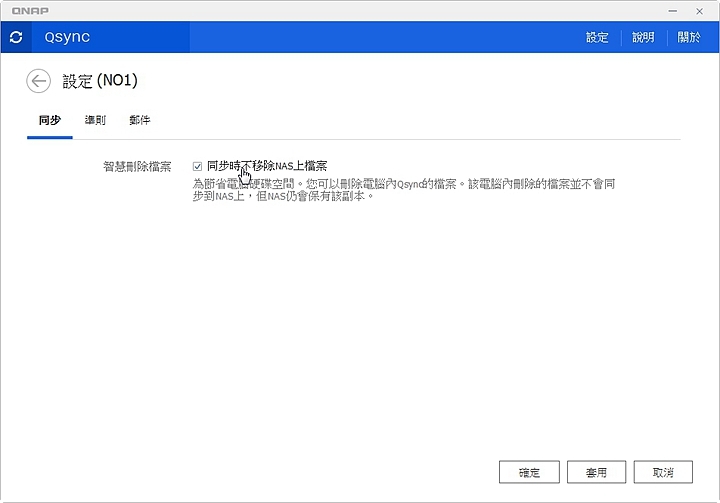Click the QNAP logo in title bar
The image size is (720, 503).
point(30,11)
